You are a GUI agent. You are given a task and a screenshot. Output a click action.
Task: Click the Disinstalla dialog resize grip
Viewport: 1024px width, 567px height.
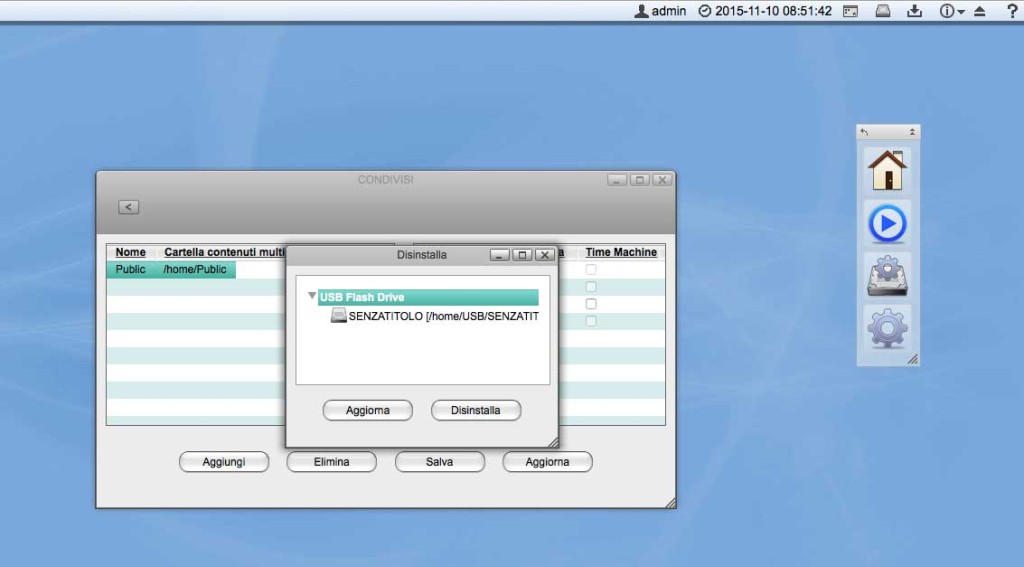tap(553, 442)
